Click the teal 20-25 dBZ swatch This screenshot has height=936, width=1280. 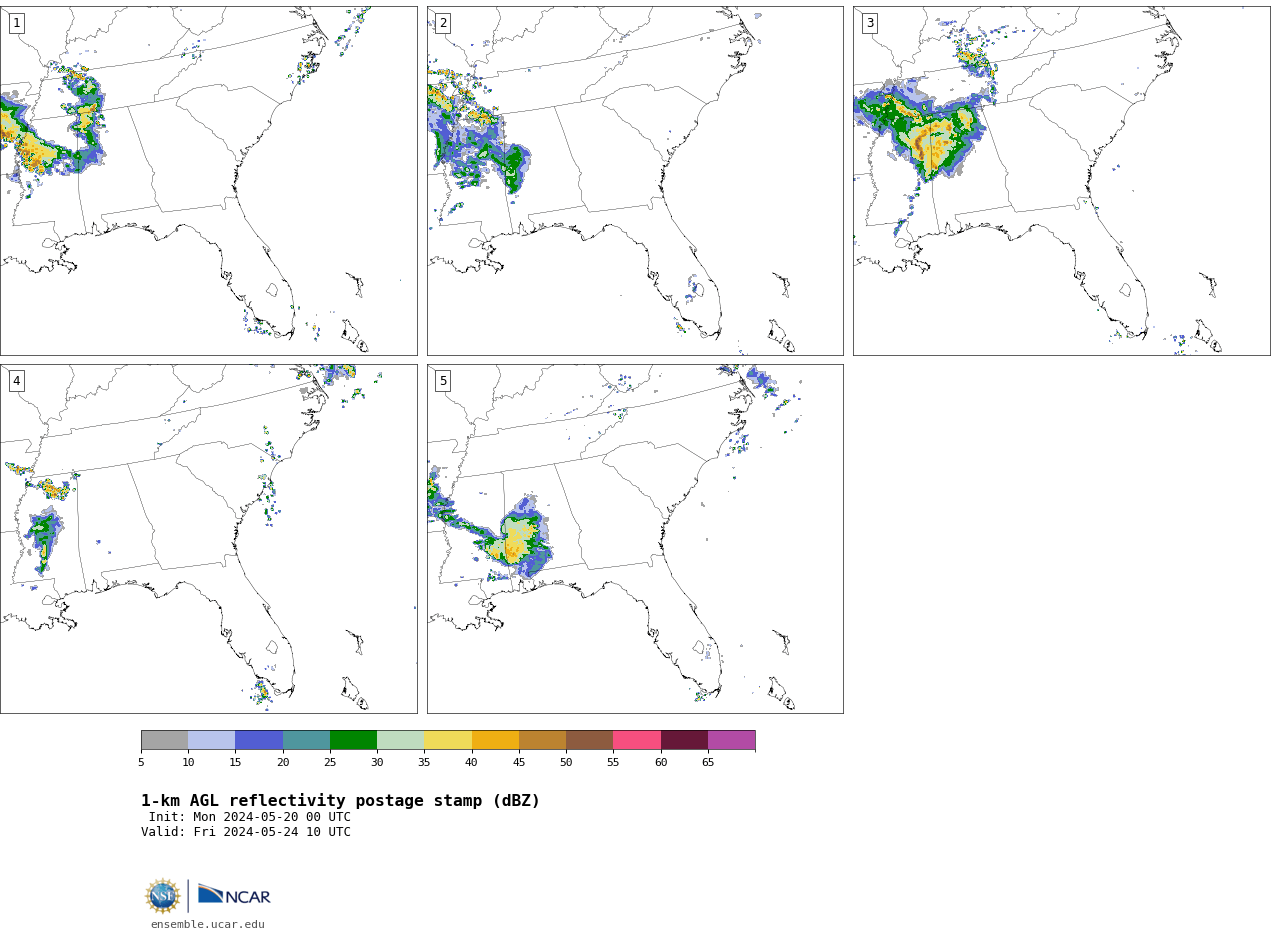[306, 740]
